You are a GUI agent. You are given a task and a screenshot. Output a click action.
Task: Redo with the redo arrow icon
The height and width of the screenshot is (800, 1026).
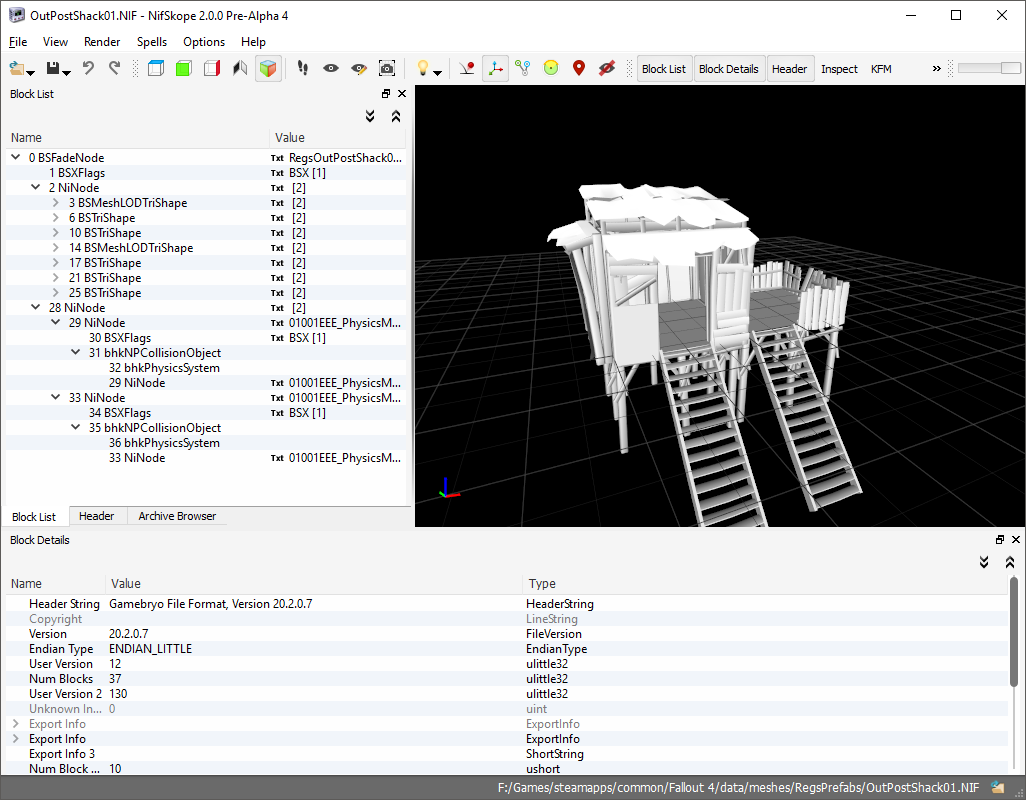(115, 68)
